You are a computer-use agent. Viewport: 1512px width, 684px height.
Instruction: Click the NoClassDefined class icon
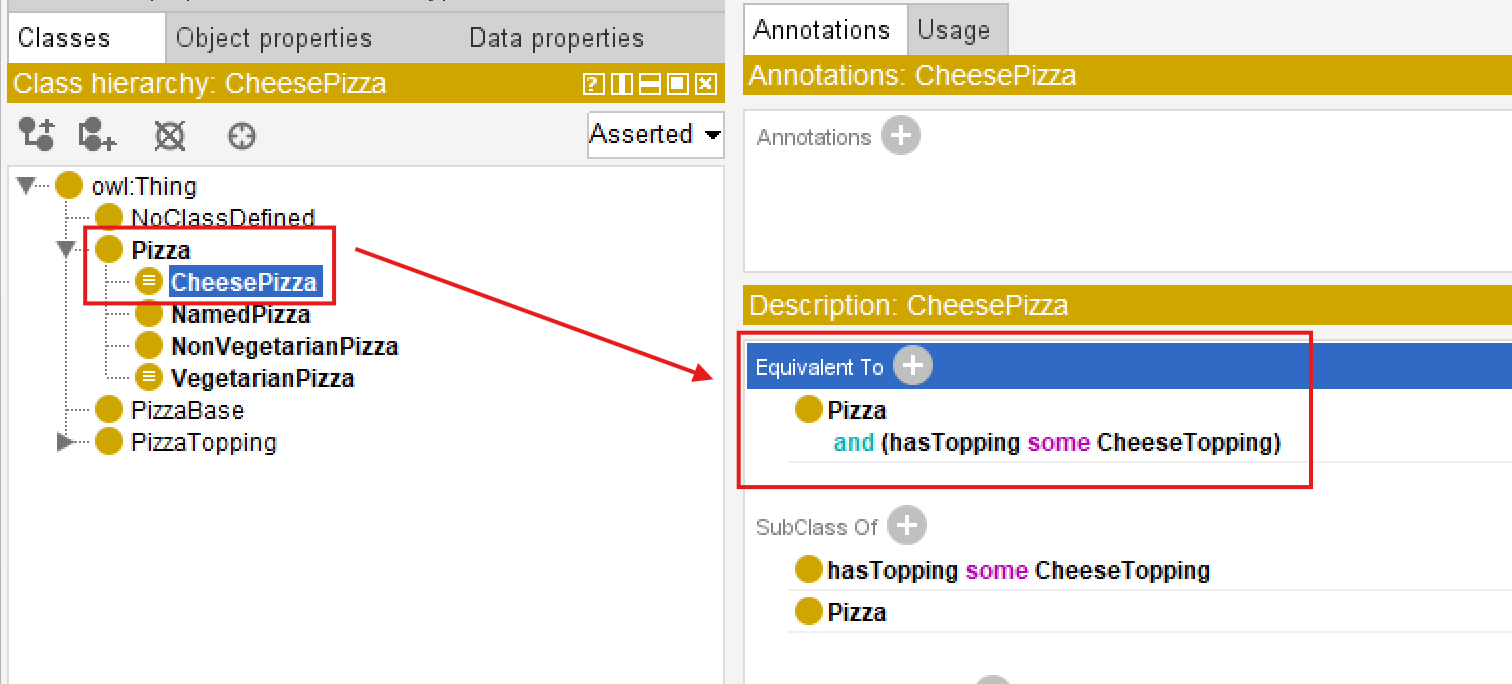click(108, 218)
